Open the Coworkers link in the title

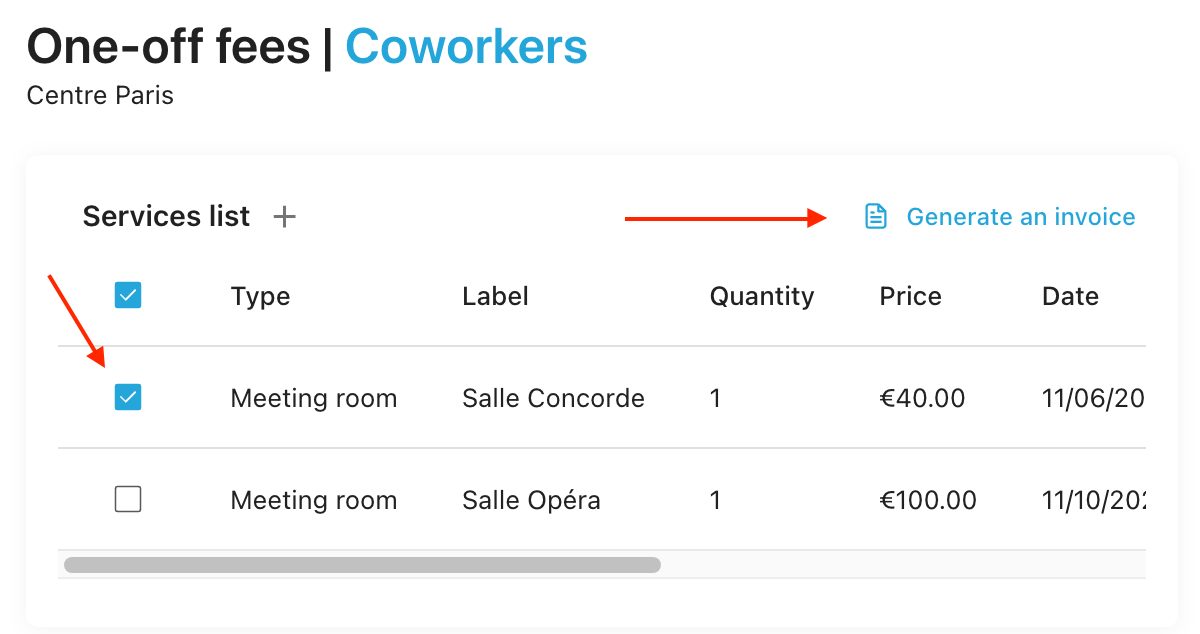(466, 46)
